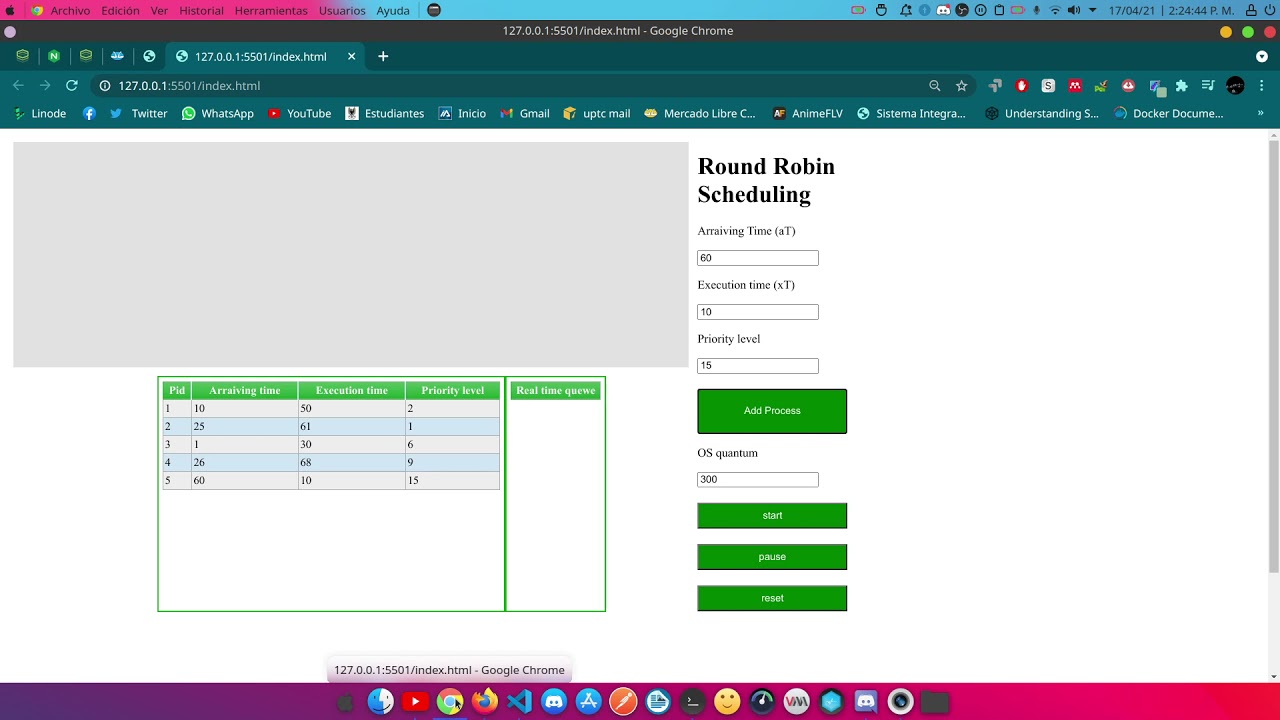Open the tab search dropdown arrow
The image size is (1280, 720).
(1262, 57)
